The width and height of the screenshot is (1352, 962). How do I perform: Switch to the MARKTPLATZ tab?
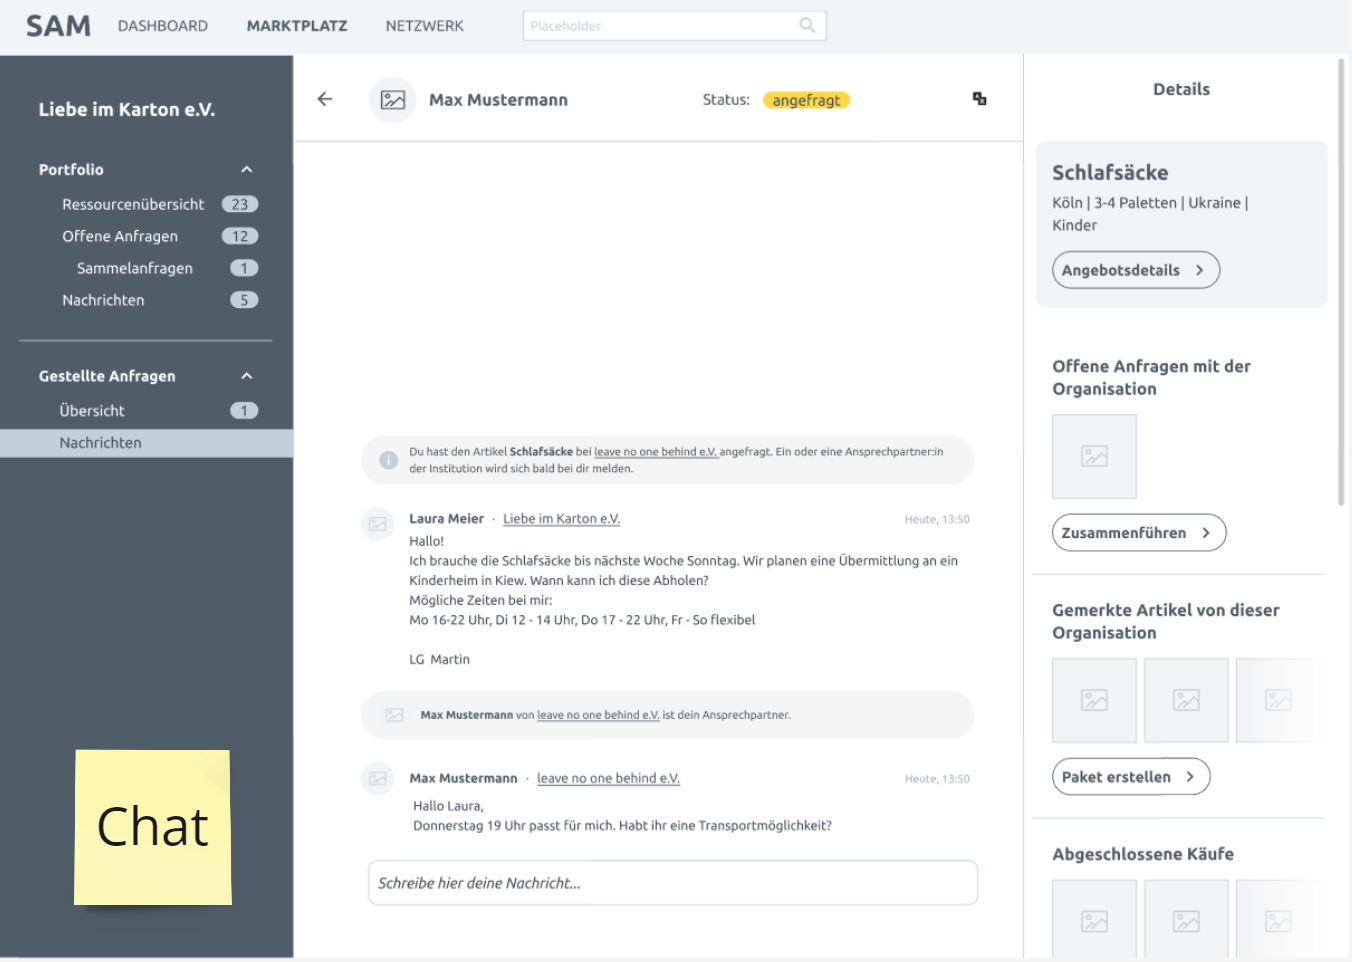click(297, 26)
